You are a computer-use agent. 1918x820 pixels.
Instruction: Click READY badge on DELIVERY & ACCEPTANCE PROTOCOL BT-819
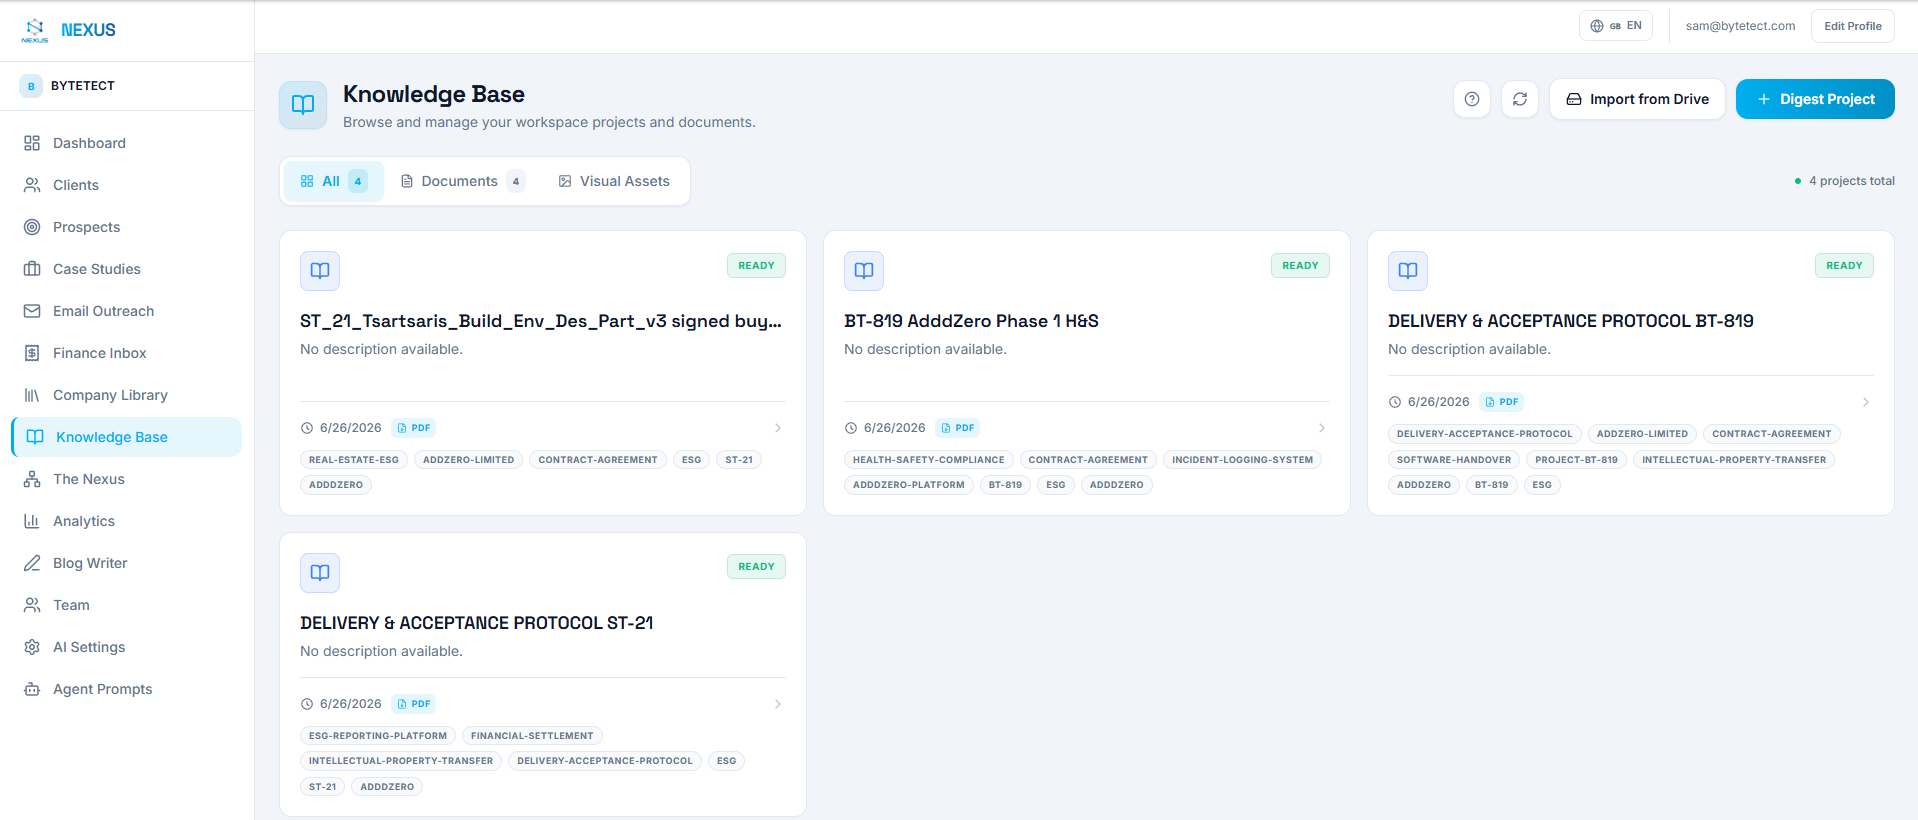[1844, 266]
